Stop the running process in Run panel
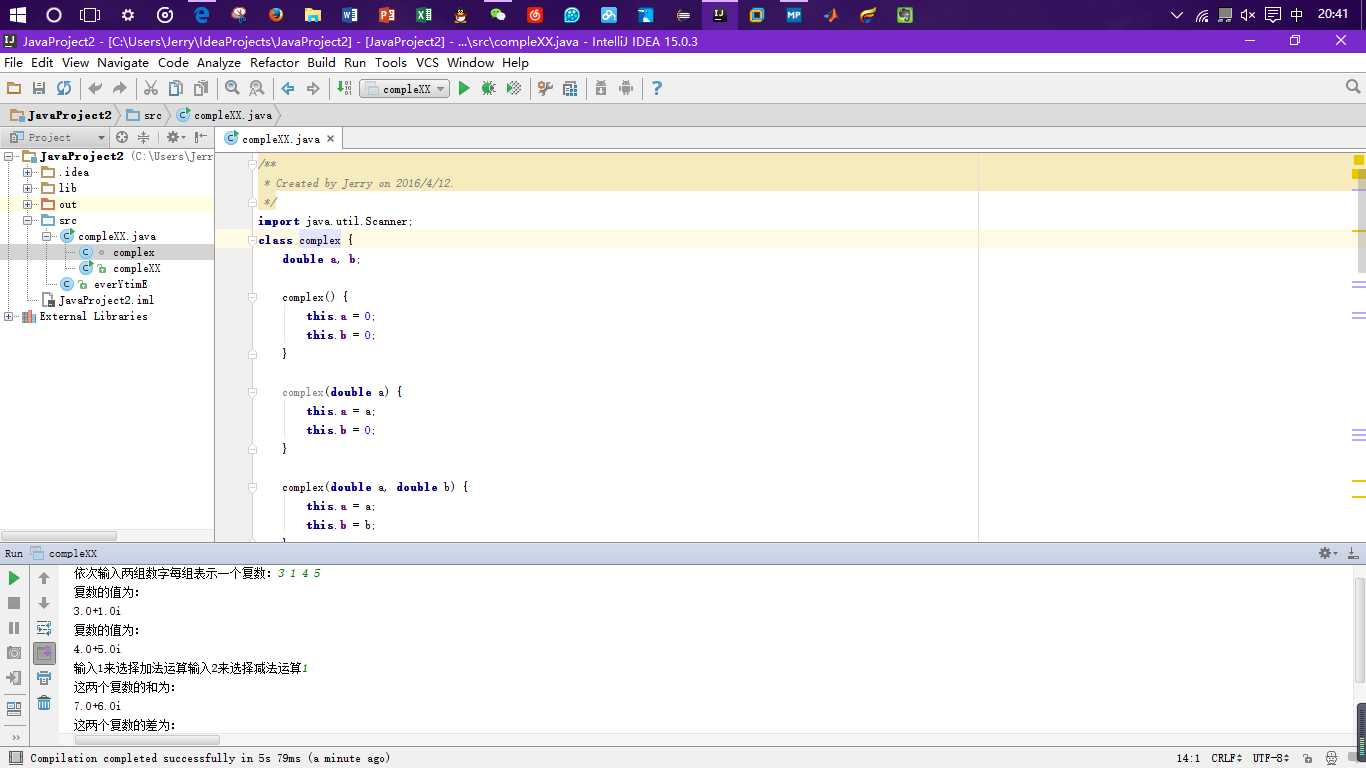This screenshot has width=1366, height=768. pos(14,603)
